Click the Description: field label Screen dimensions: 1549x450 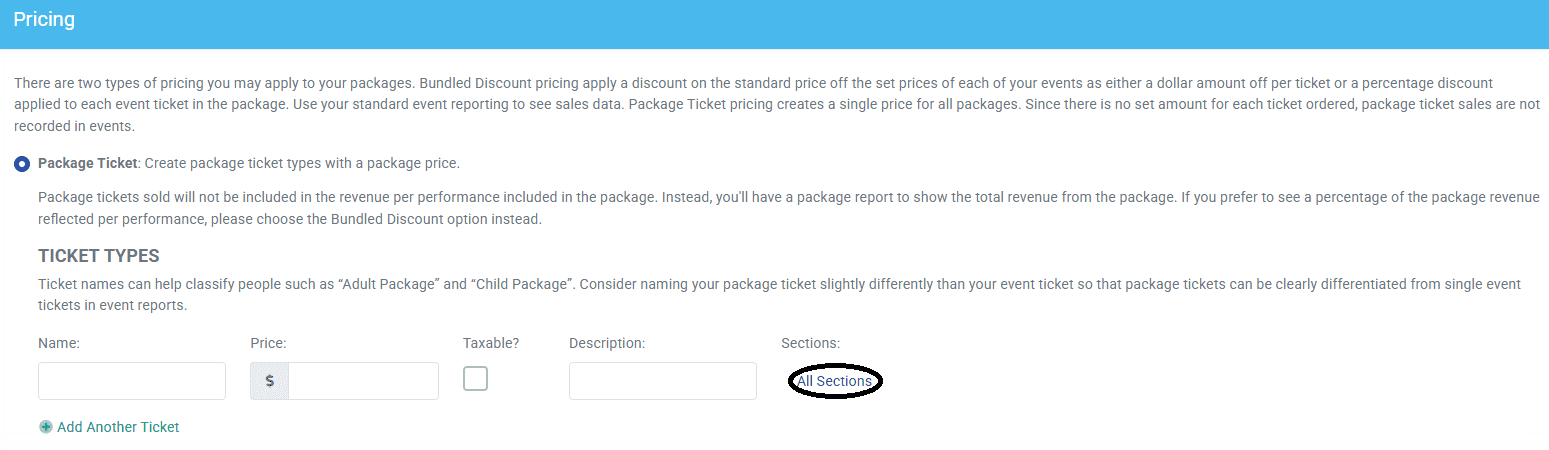pos(607,343)
